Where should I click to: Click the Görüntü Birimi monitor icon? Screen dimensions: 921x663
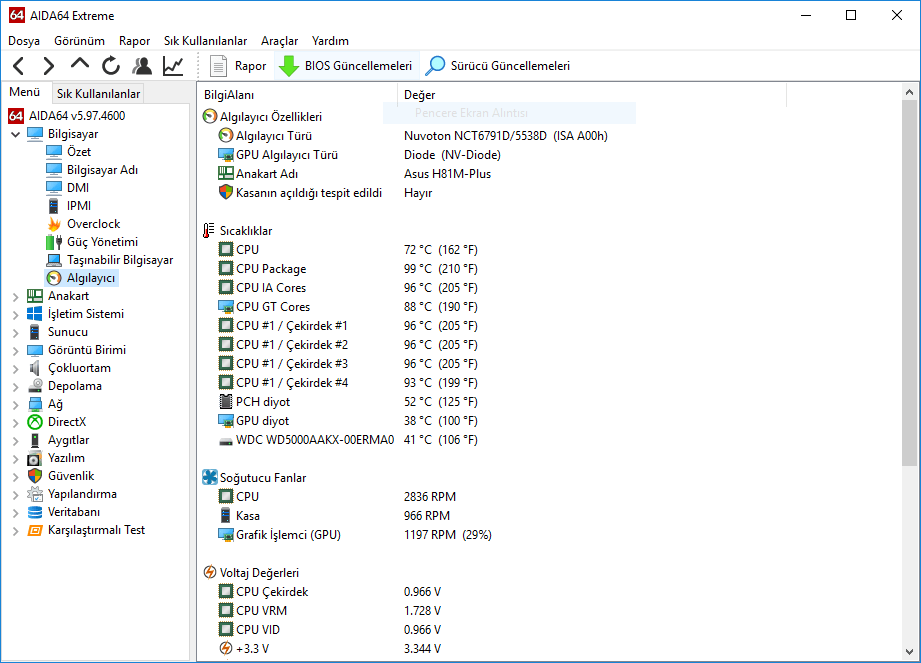pos(35,350)
